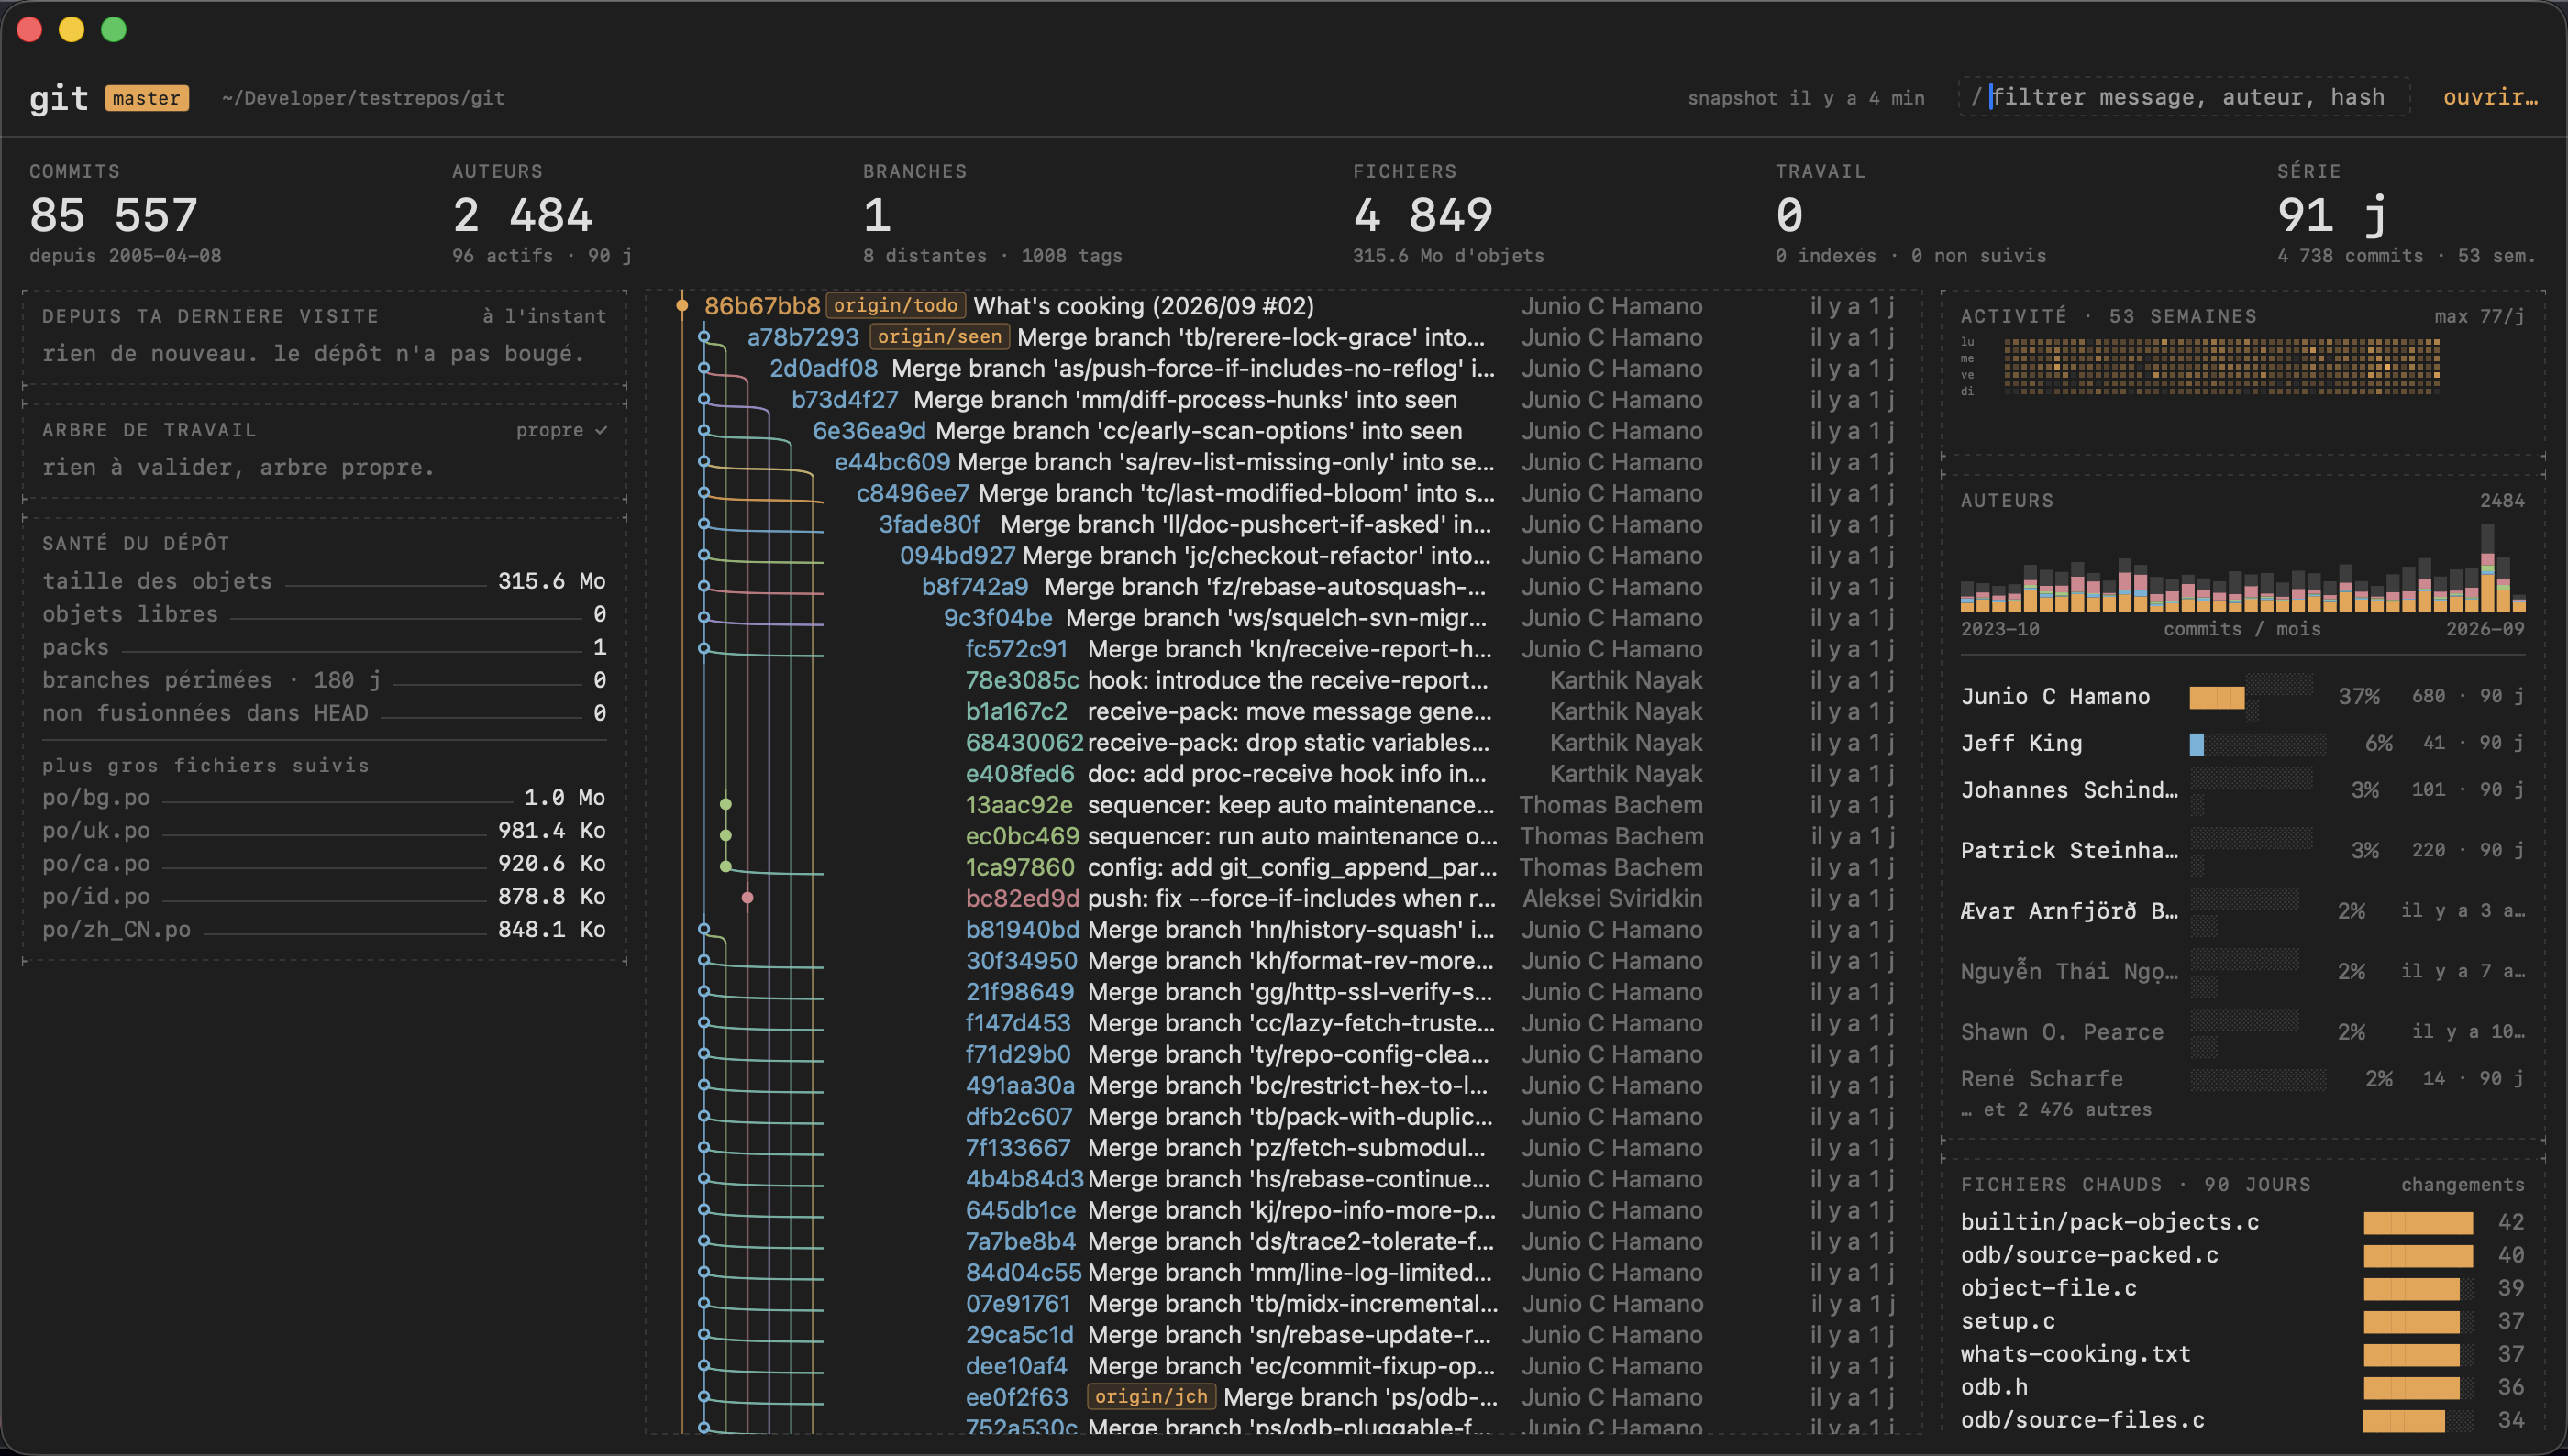Select the BRANCHES 1 stat
The image size is (2568, 1456).
pyautogui.click(x=992, y=213)
